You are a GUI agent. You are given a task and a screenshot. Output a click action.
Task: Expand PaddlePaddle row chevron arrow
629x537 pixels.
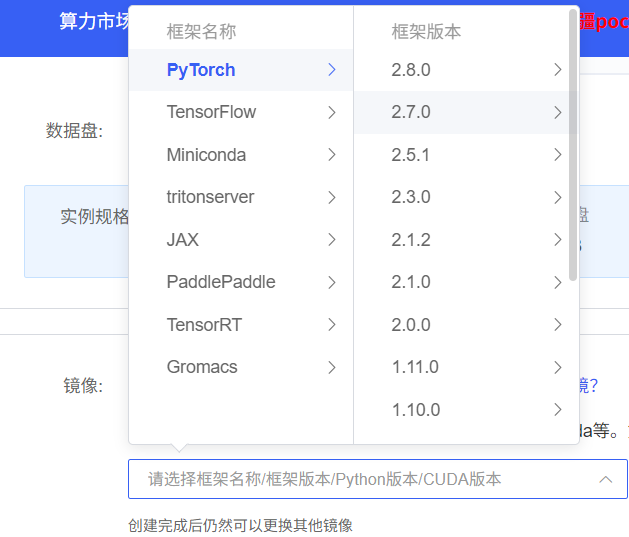coord(332,282)
